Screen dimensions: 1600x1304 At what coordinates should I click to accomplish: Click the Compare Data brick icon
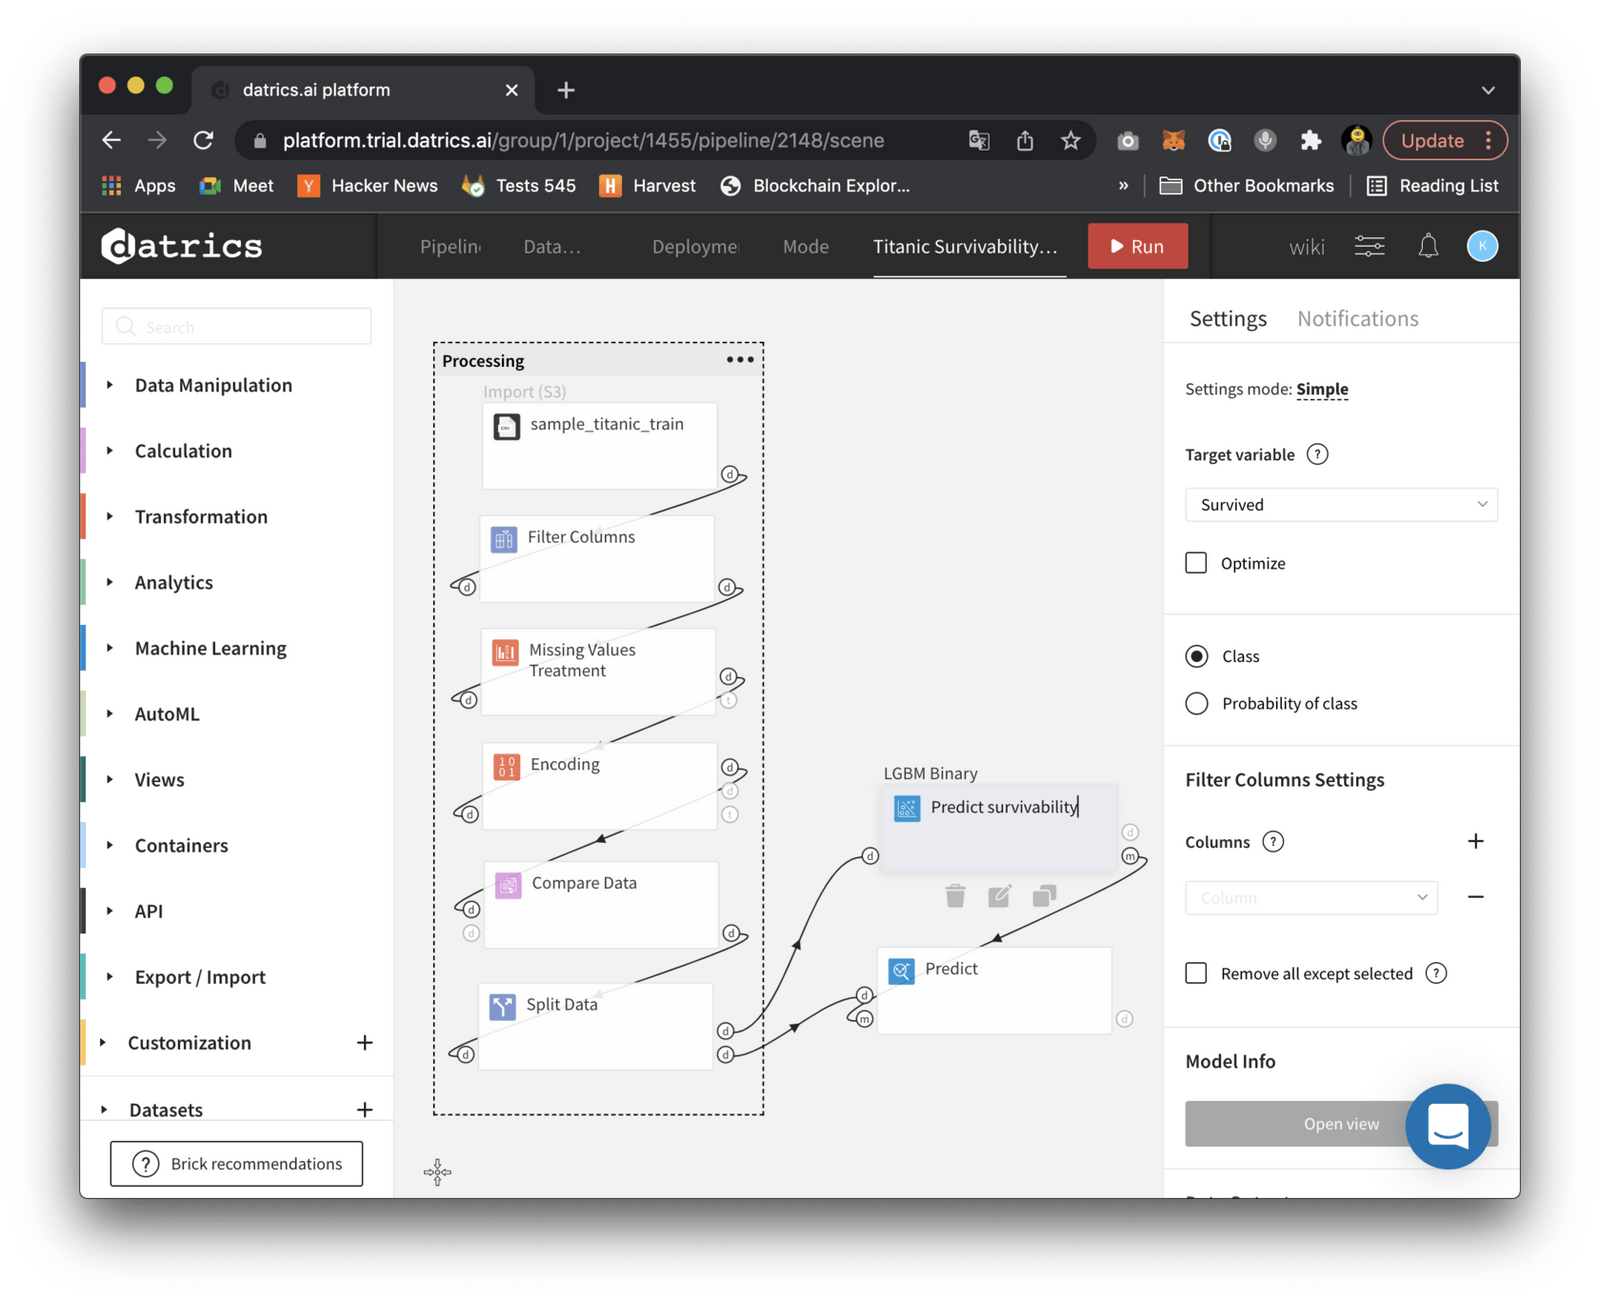click(508, 884)
